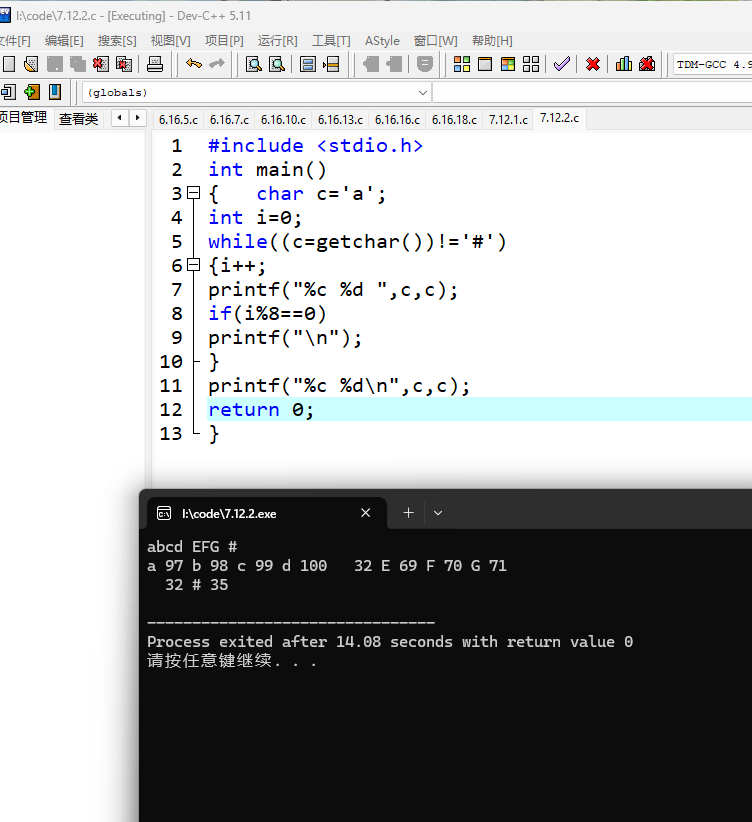This screenshot has height=822, width=752.
Task: Add a new console tab with plus button
Action: [409, 513]
